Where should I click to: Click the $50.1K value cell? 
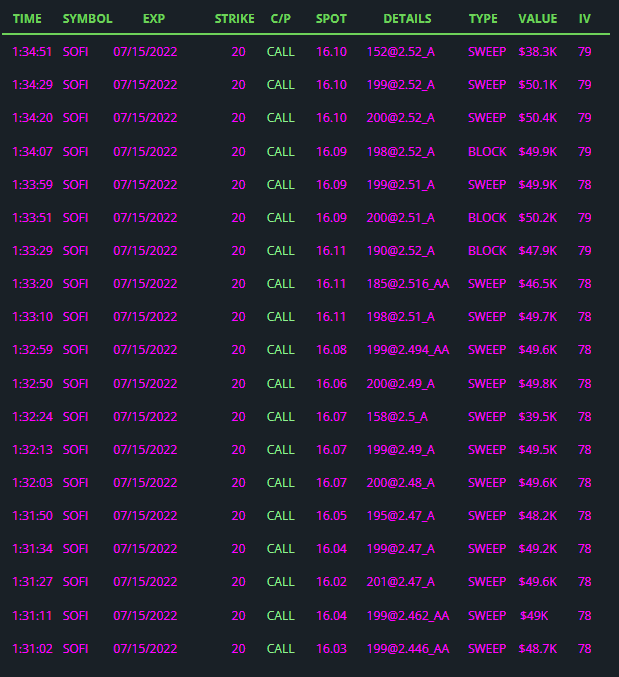point(537,85)
